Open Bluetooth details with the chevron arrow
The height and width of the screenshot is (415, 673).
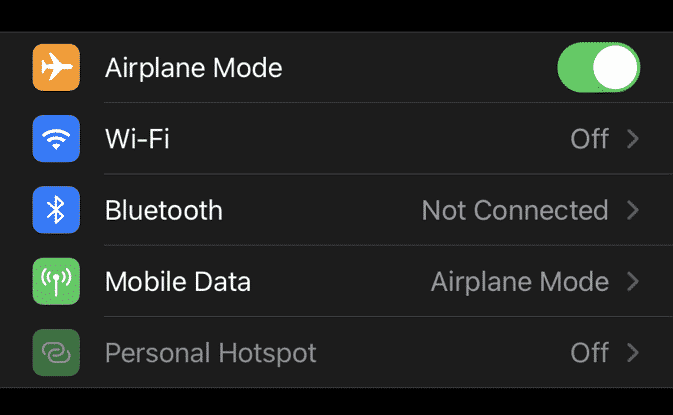point(632,210)
